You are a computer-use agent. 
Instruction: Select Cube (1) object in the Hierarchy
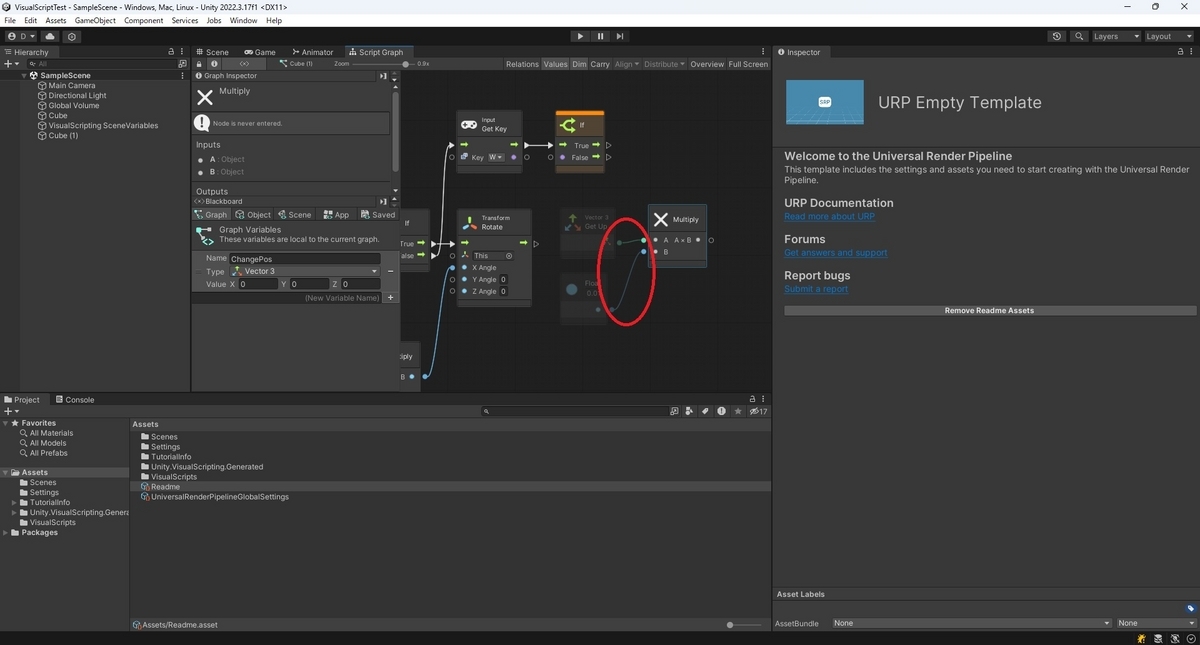click(x=63, y=135)
